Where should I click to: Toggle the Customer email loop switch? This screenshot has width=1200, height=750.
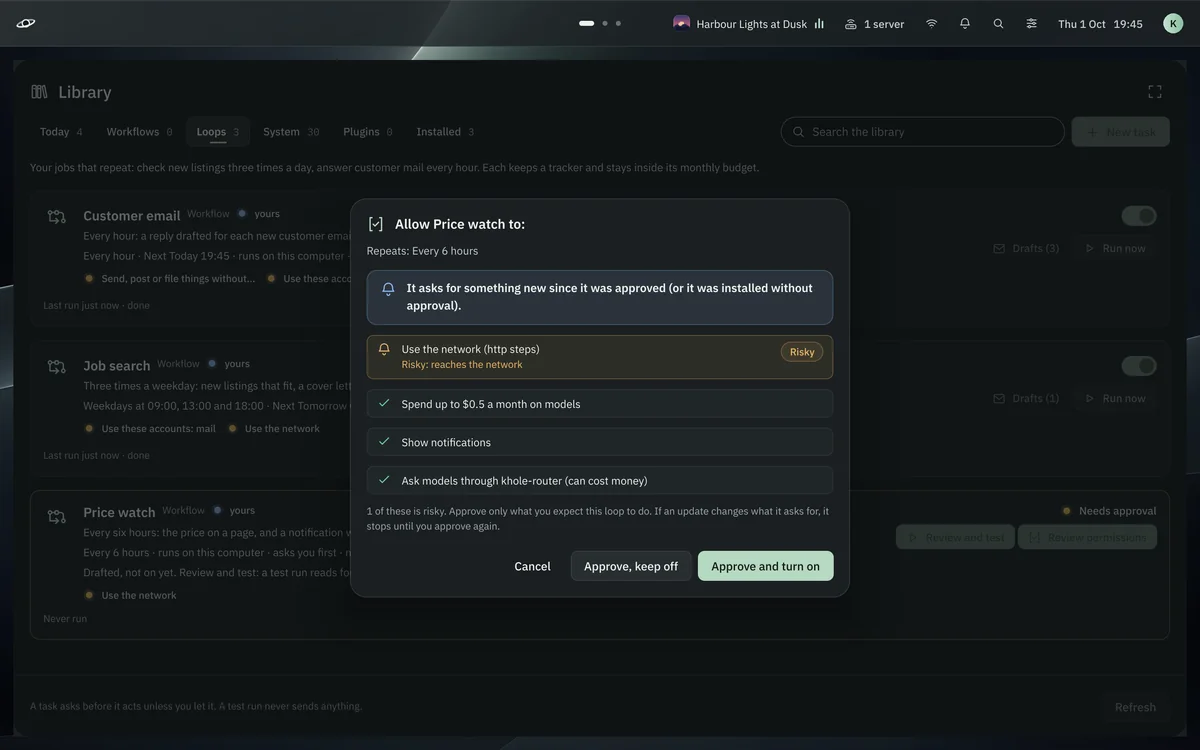(1139, 216)
